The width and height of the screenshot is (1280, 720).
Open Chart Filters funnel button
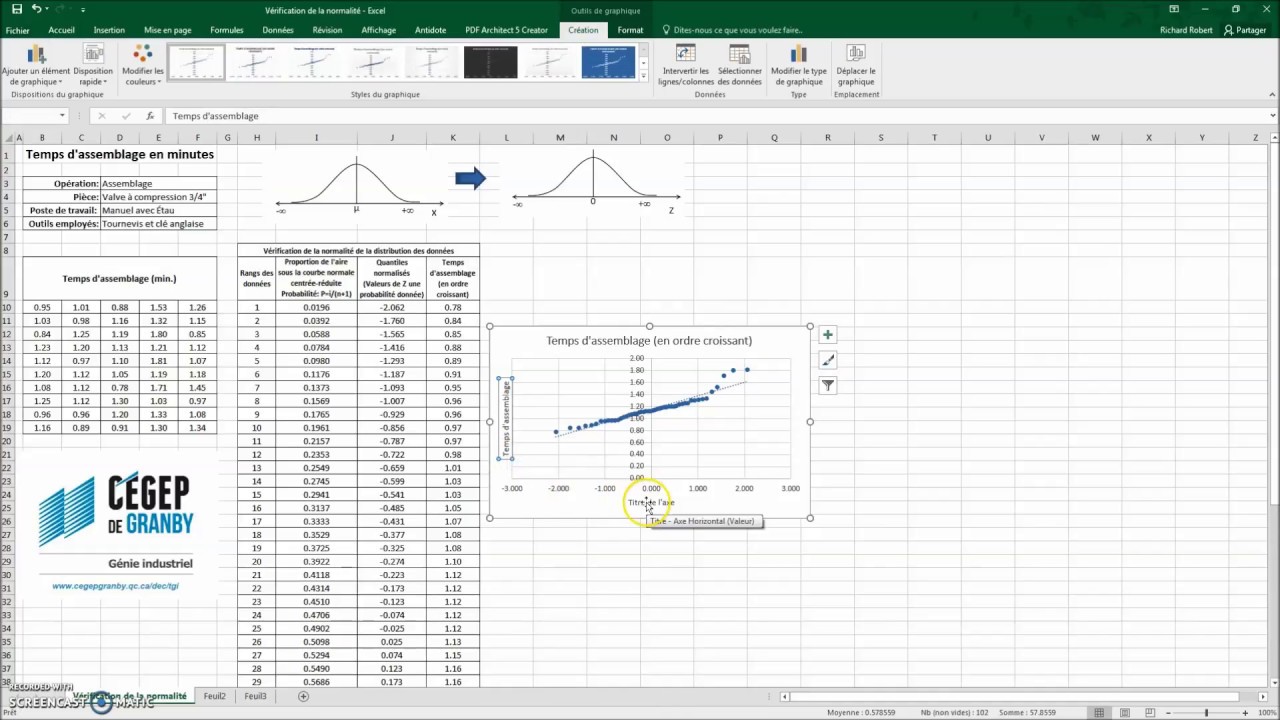coord(827,385)
